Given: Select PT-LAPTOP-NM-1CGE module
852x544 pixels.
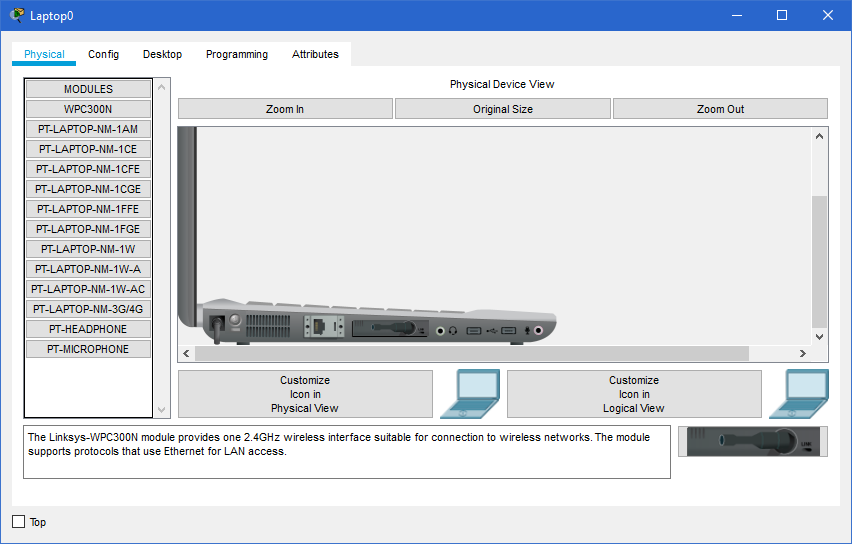Looking at the screenshot, I should pos(88,189).
